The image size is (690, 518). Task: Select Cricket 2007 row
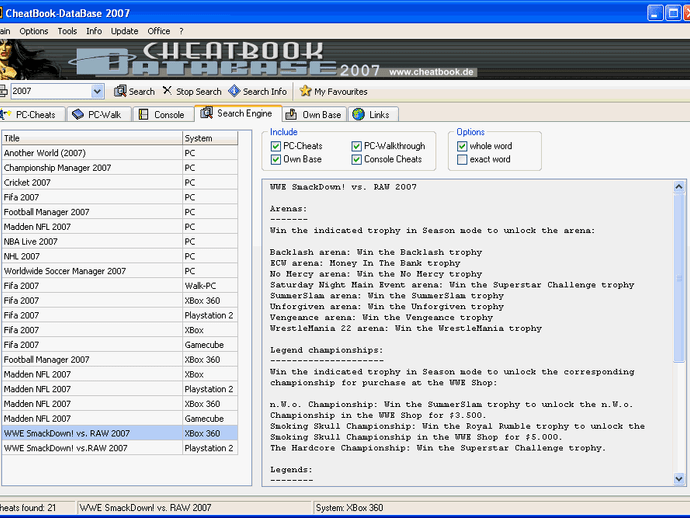(120, 183)
